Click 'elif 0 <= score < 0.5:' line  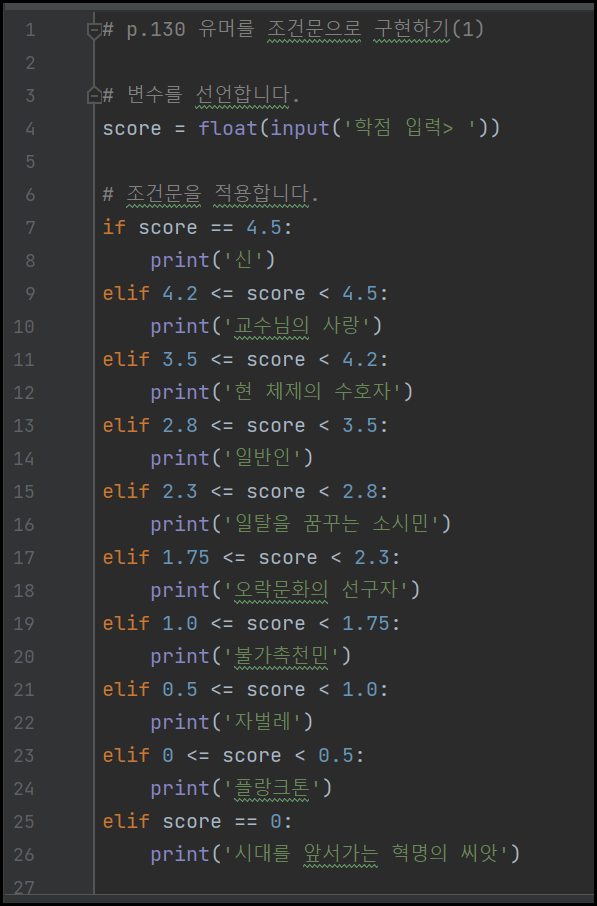click(x=233, y=755)
